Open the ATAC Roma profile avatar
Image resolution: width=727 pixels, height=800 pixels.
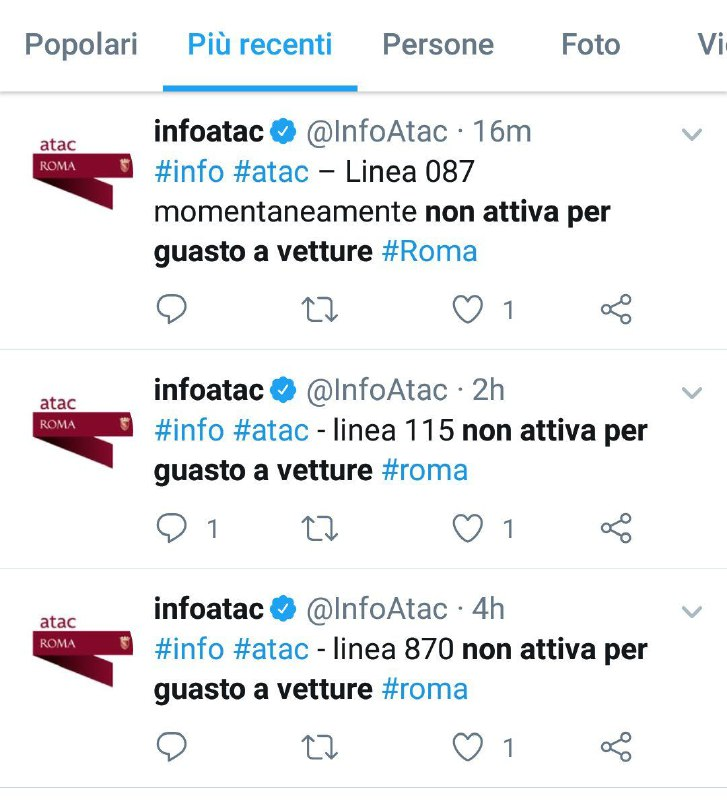[x=82, y=165]
